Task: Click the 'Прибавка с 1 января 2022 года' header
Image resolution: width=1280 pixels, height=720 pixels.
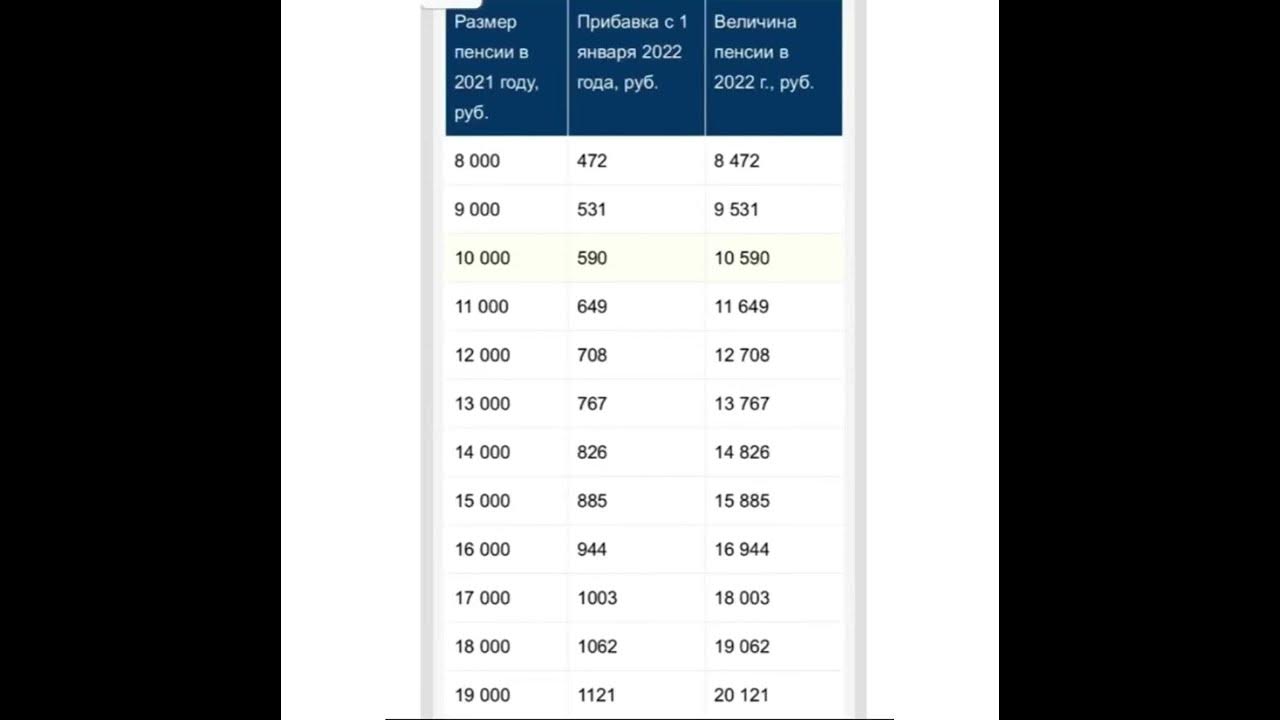Action: pos(636,67)
